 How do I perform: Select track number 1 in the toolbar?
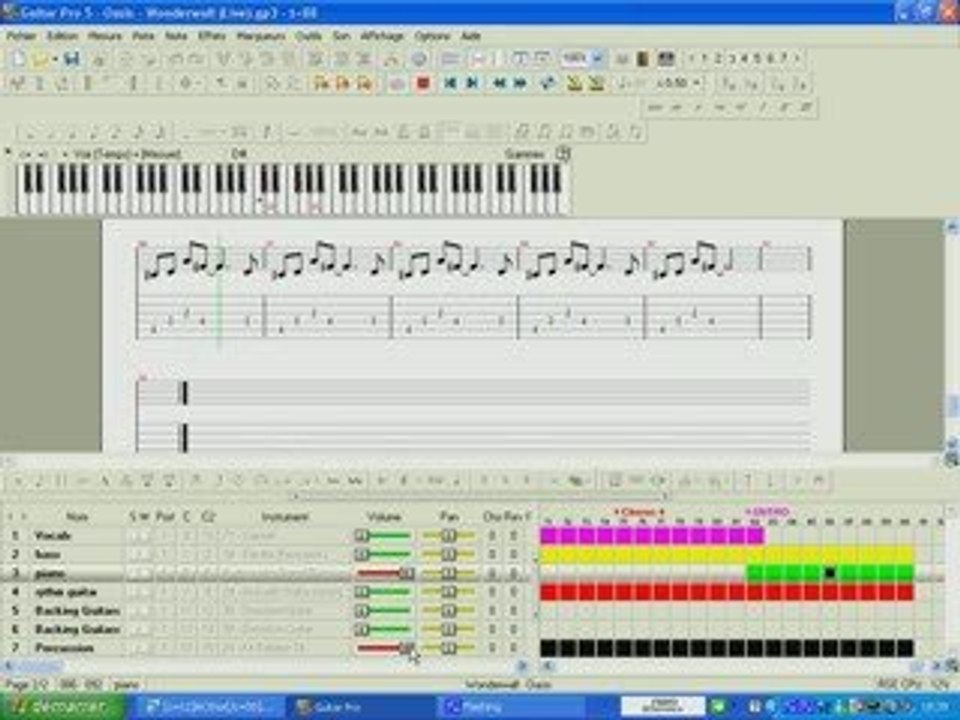[x=704, y=59]
